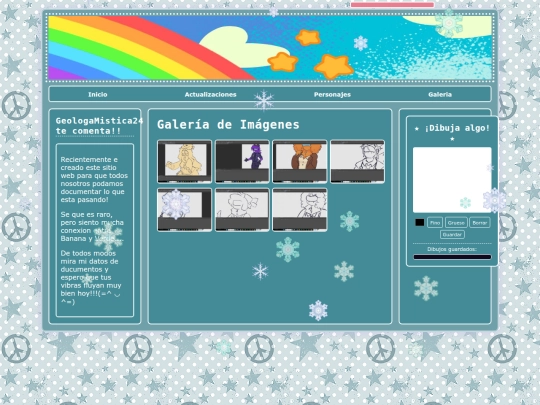Viewport: 540px width, 405px height.
Task: Click the paragraph starting 'De todos modos'
Action: (x=91, y=278)
